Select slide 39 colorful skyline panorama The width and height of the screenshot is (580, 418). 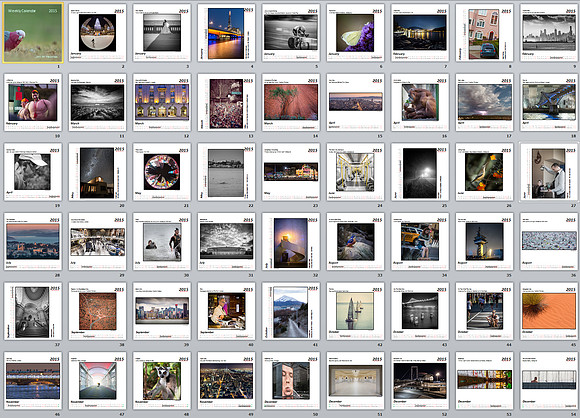coord(162,311)
